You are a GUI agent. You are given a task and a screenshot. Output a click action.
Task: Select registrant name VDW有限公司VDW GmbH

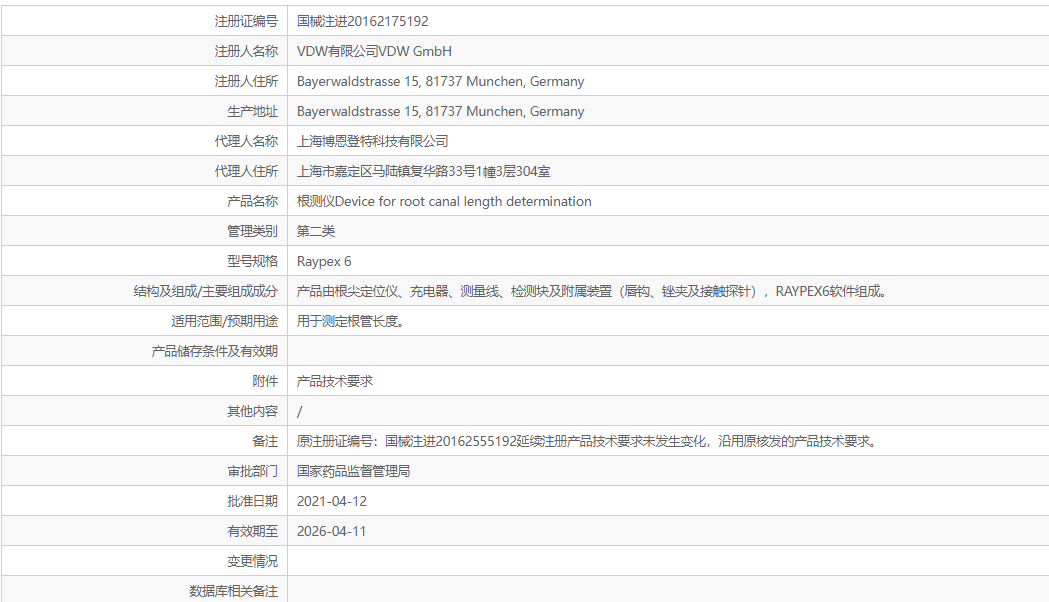(374, 52)
